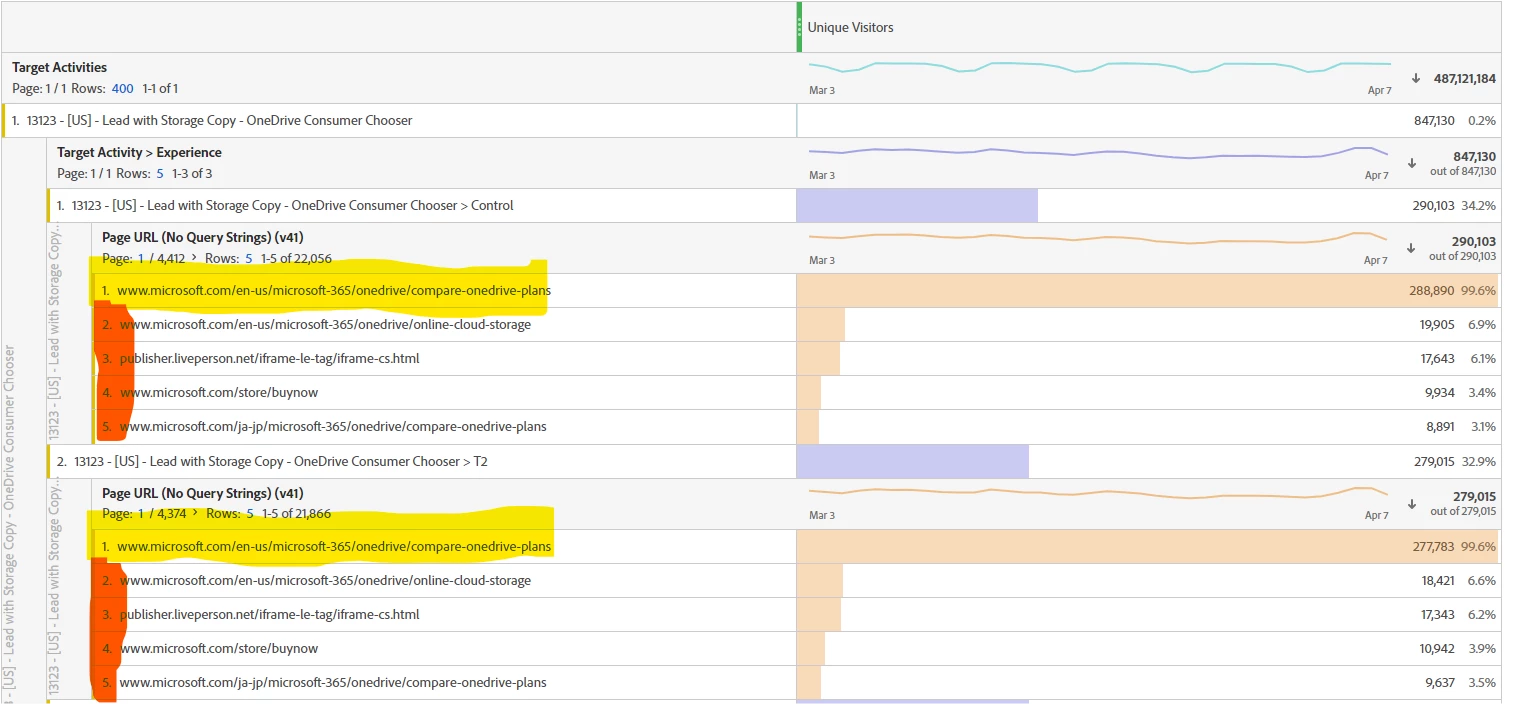This screenshot has width=1515, height=704.
Task: Go to next page after 1 / 4,412
Action: point(195,258)
